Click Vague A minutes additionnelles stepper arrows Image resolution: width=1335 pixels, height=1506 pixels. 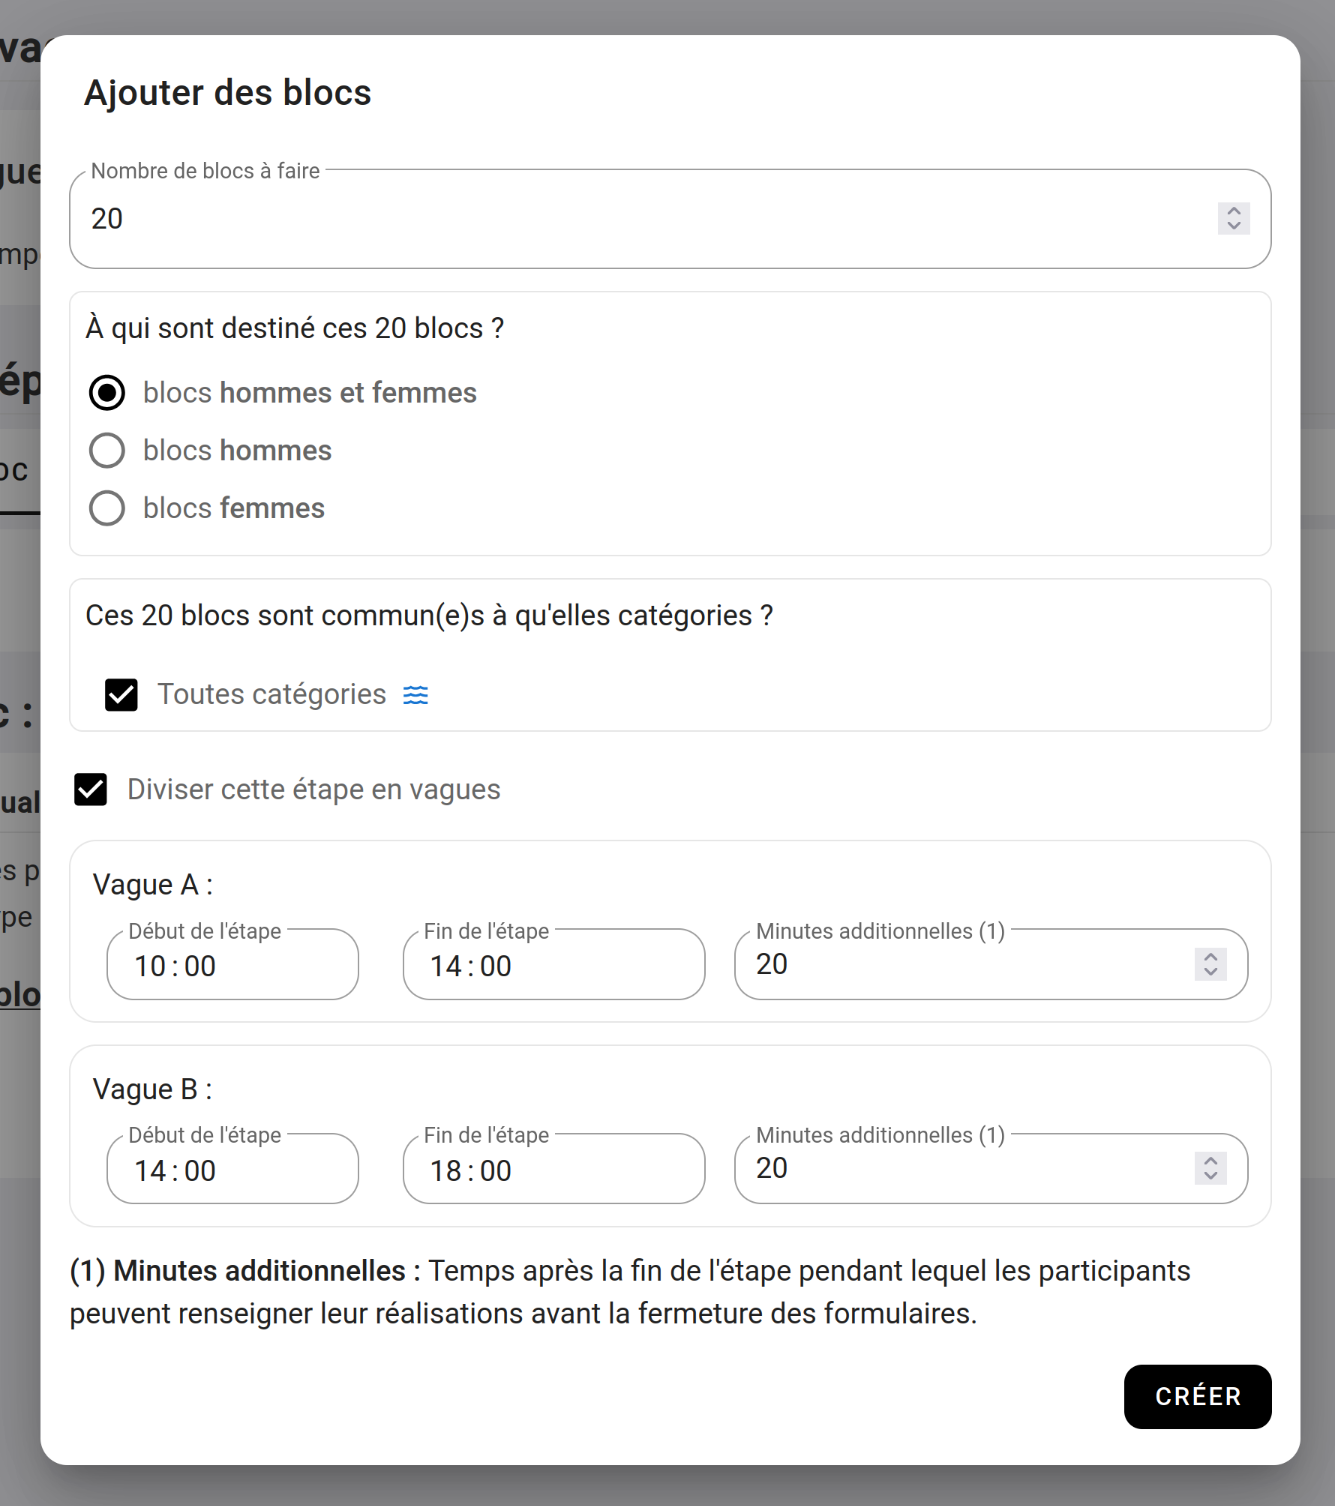point(1210,964)
